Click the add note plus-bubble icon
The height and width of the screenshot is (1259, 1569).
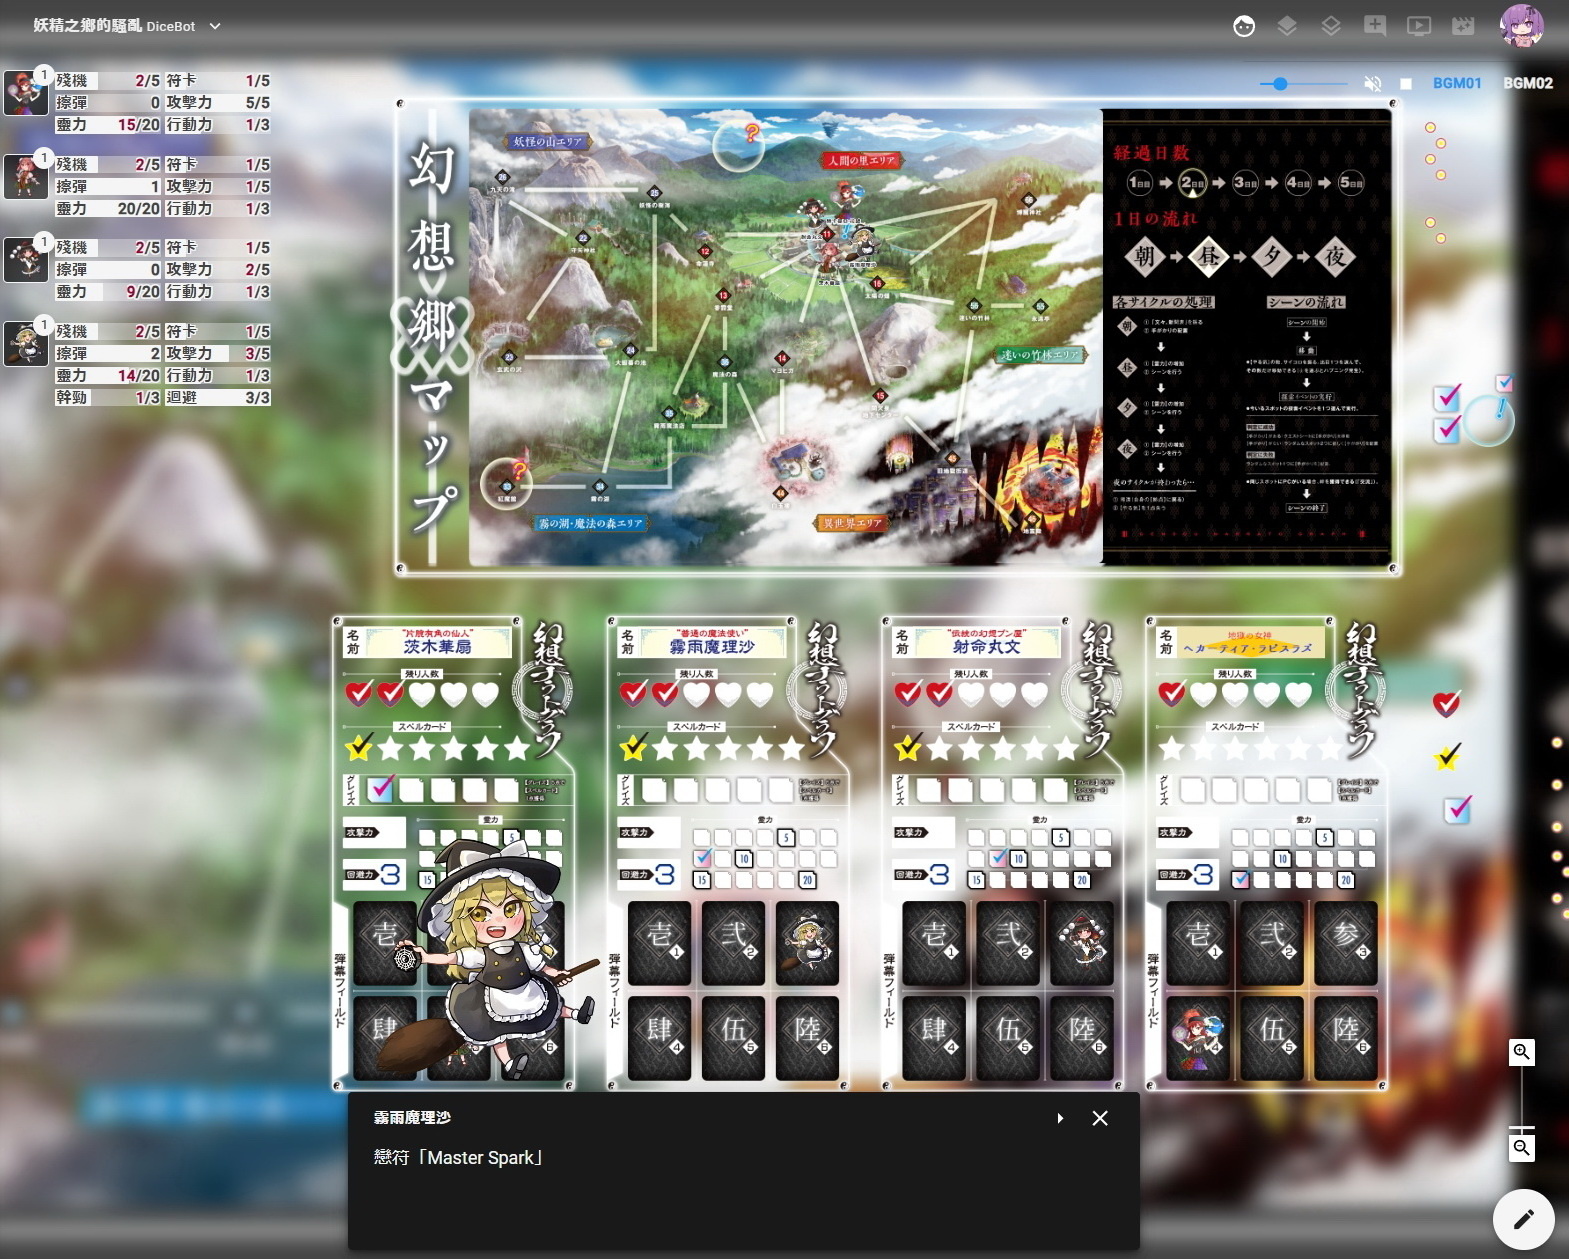point(1375,27)
